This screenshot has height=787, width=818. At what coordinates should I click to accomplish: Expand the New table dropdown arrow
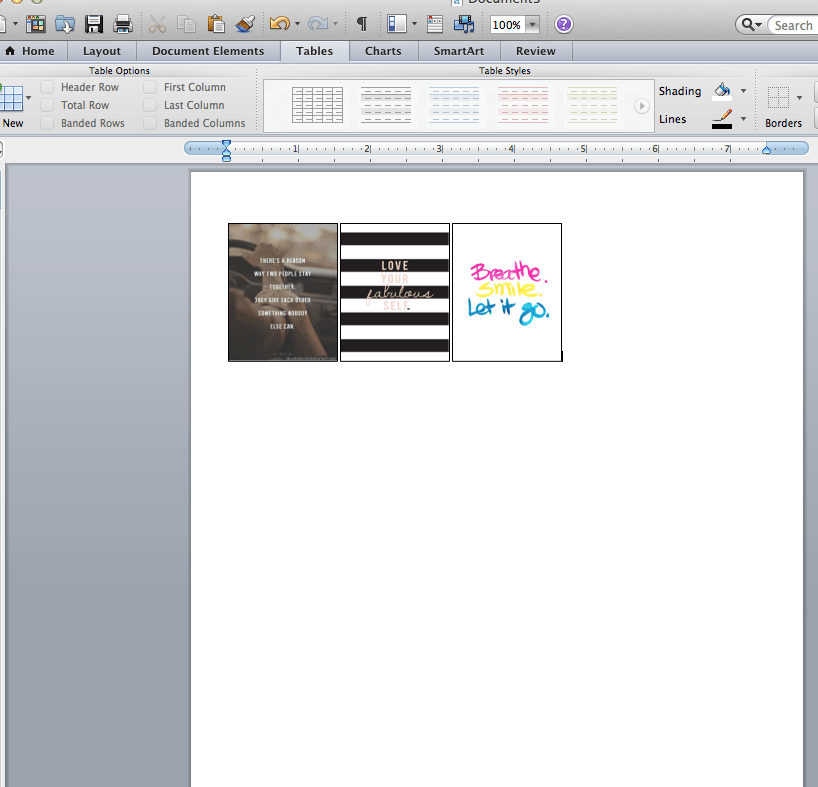point(29,98)
